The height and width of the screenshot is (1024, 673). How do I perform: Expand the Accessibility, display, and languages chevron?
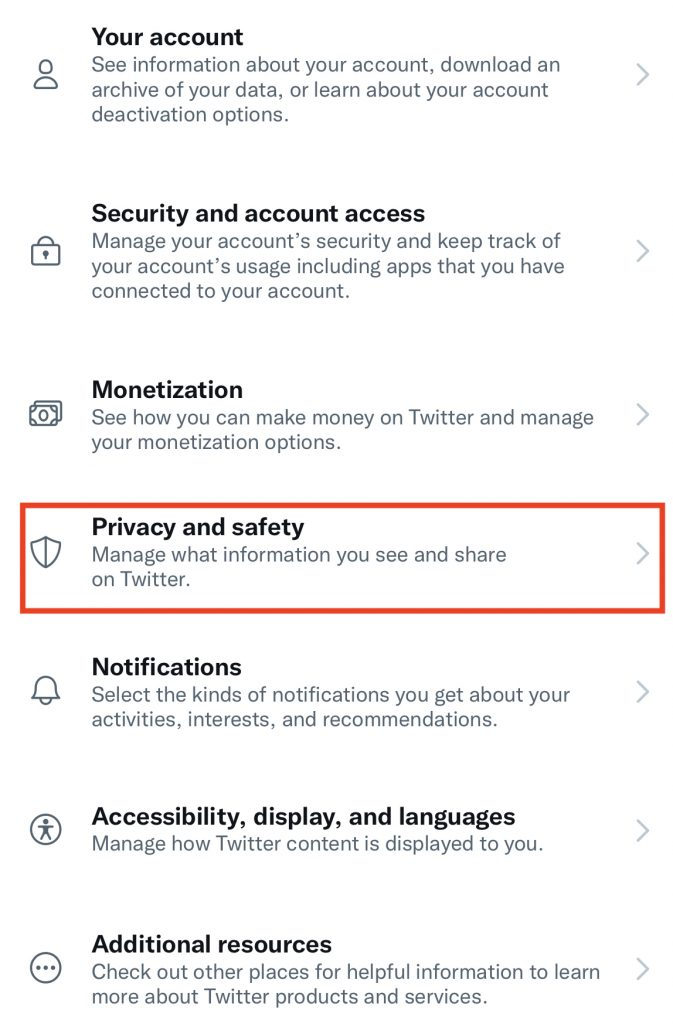pyautogui.click(x=643, y=830)
